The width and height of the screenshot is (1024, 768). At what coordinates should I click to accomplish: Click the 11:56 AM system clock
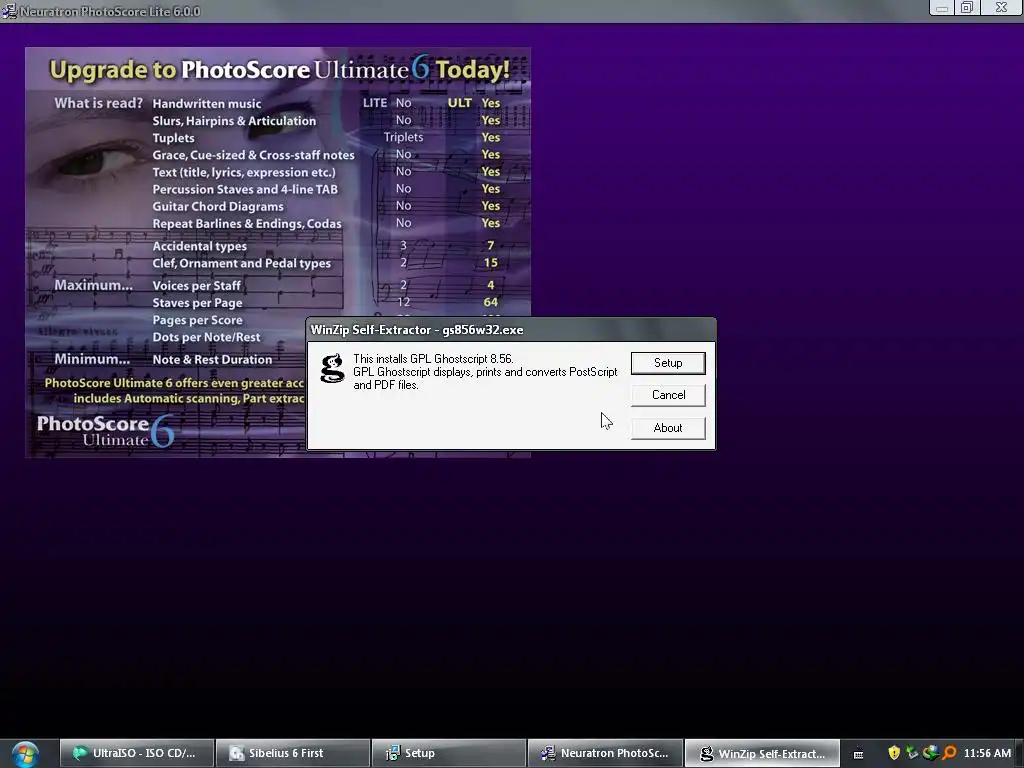pos(987,753)
